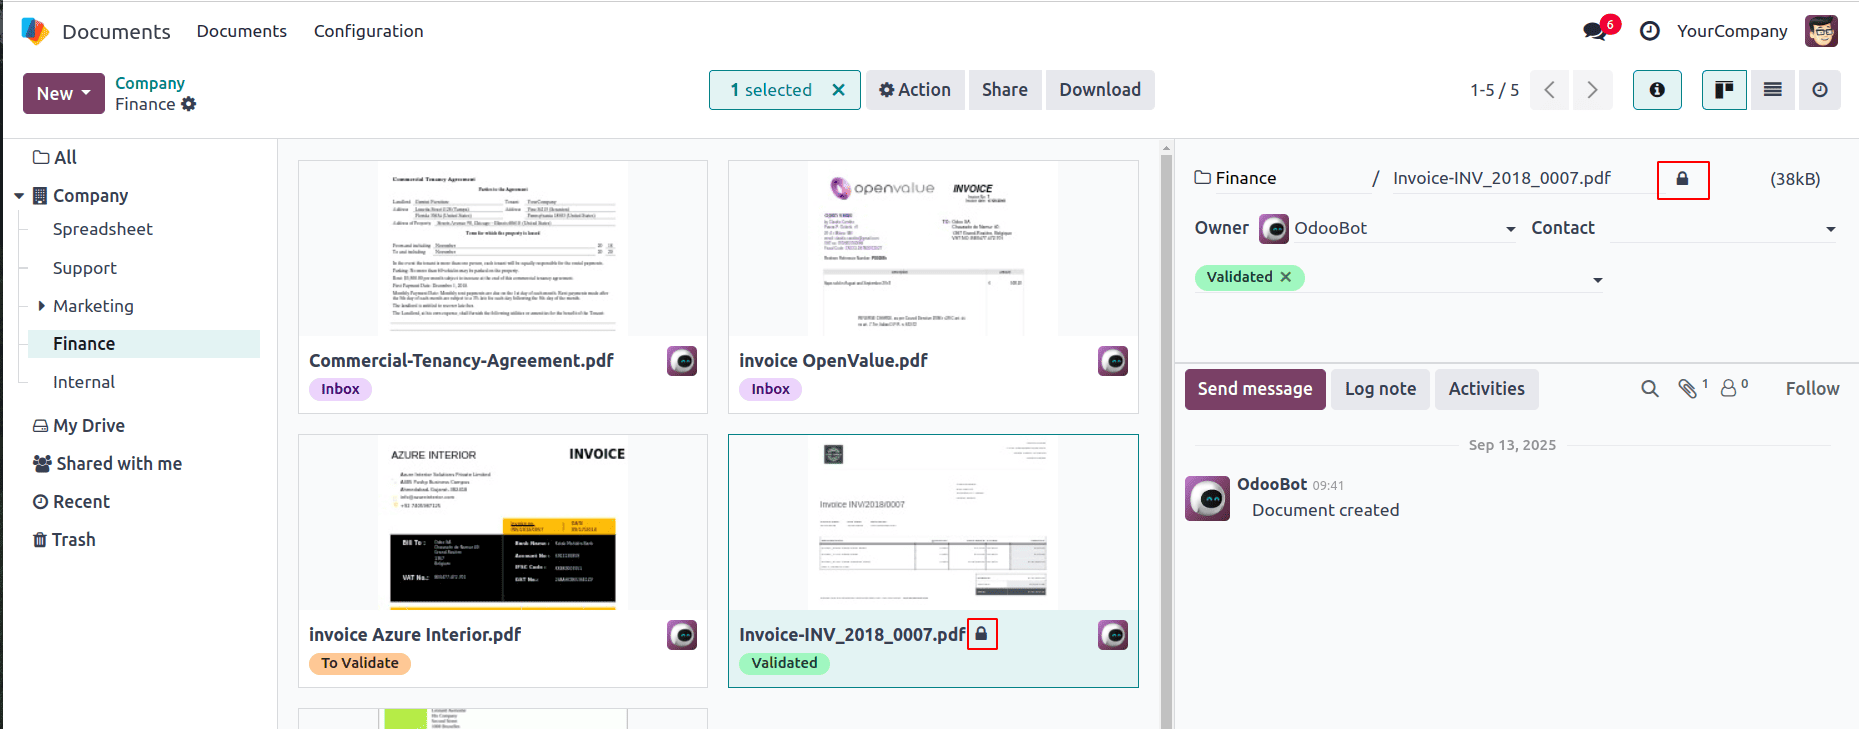Open the Documents menu

pos(242,31)
